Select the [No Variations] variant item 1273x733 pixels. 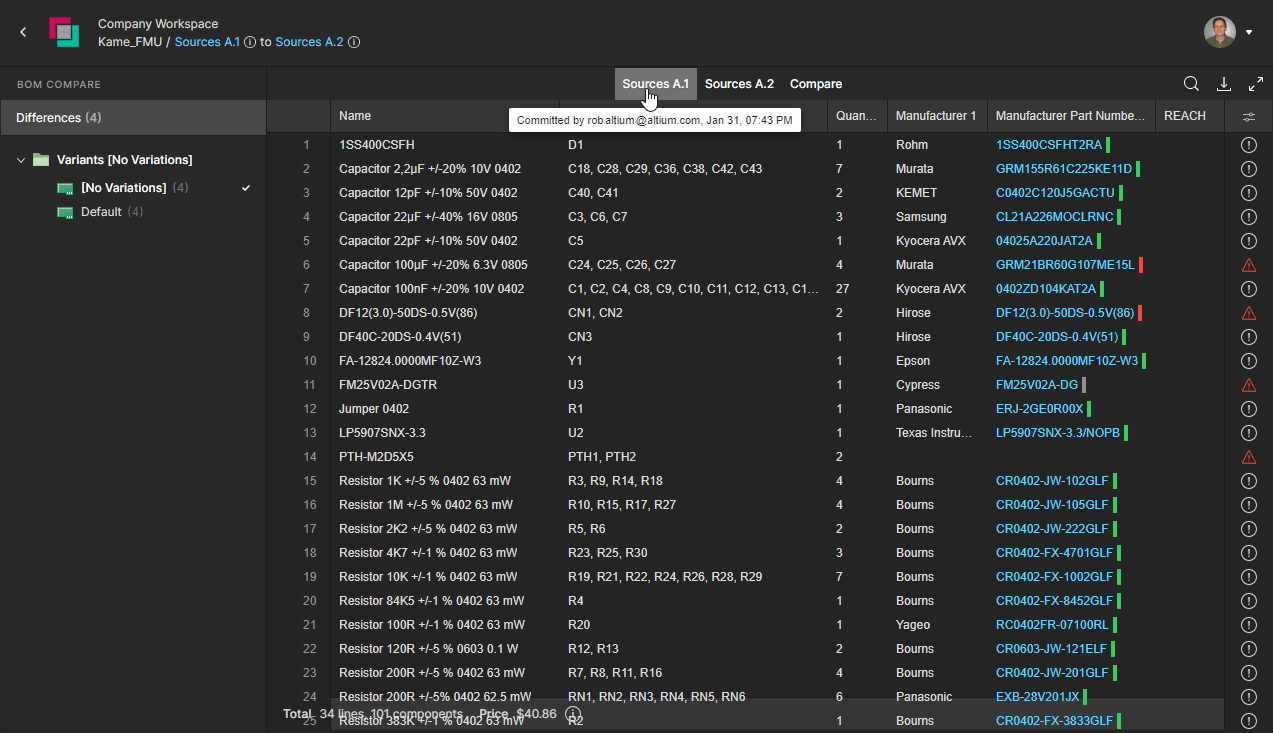click(123, 188)
